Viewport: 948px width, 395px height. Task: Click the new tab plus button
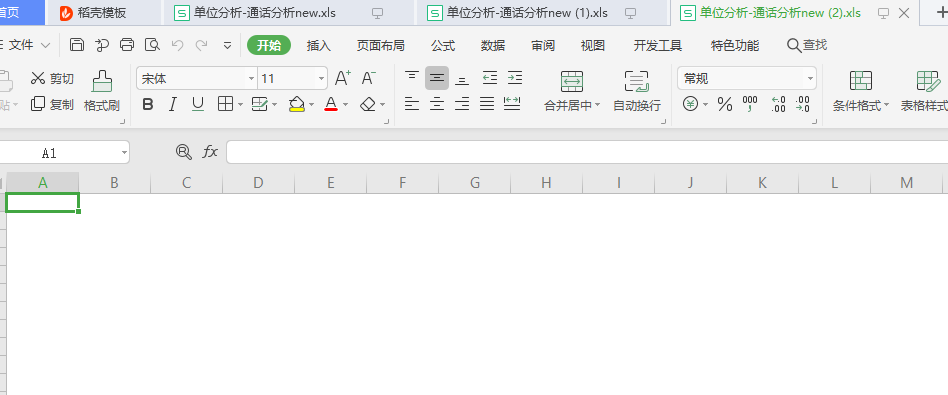(941, 13)
